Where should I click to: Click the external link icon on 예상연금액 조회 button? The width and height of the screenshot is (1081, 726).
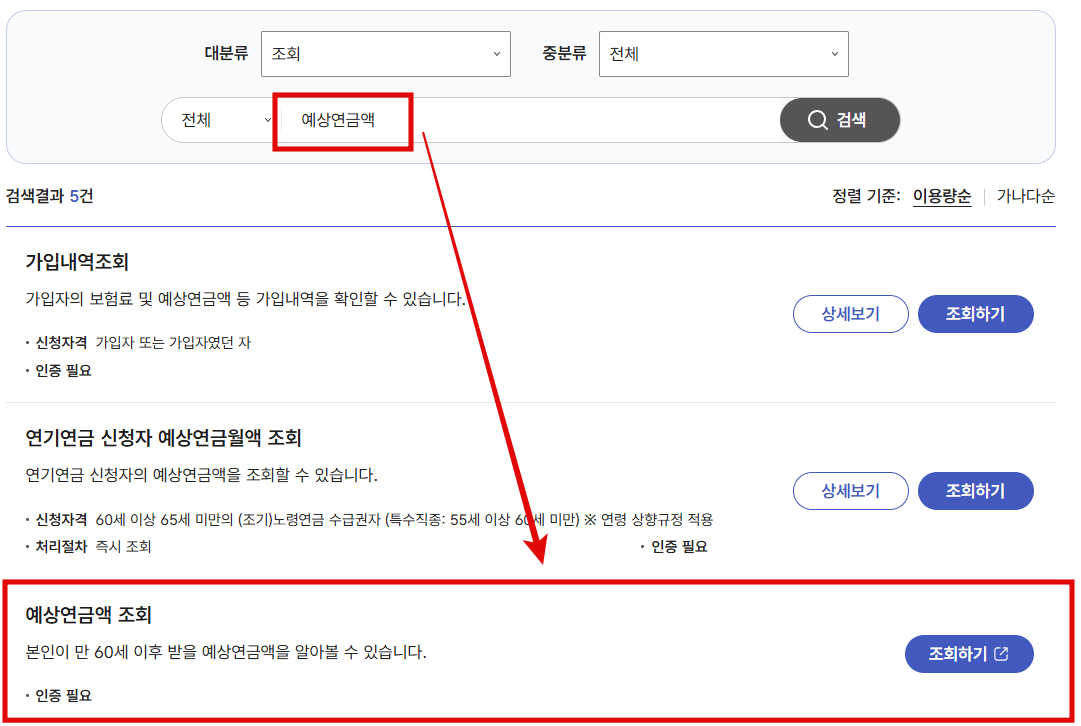point(1002,654)
